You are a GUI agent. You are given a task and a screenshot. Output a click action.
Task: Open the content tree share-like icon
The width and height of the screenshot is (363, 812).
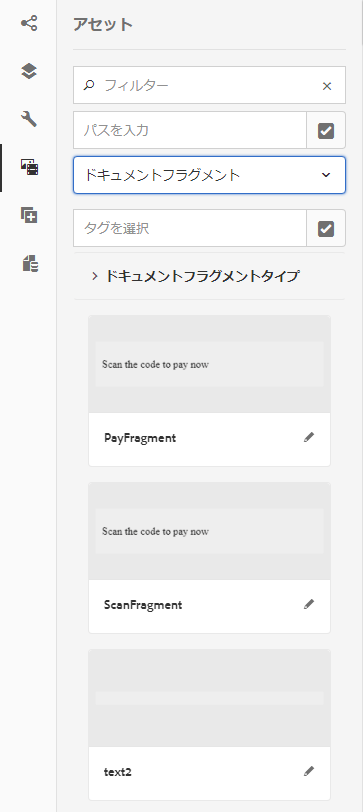tap(29, 23)
